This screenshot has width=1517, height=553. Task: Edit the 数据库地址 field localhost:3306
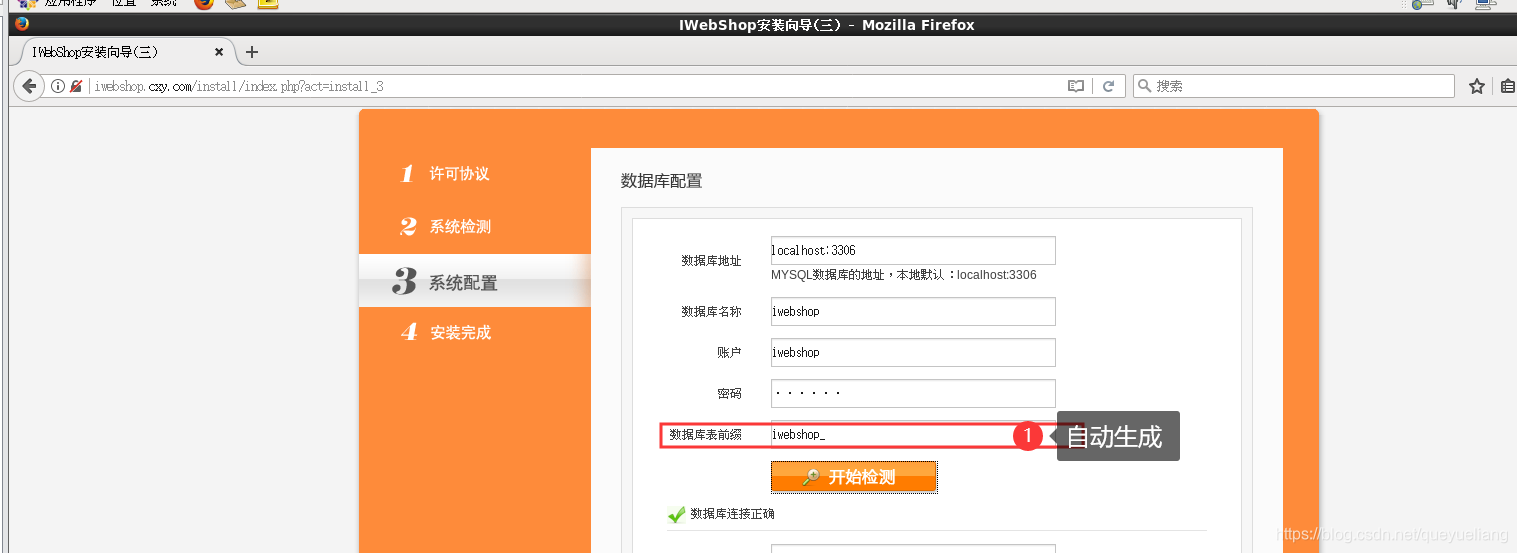913,250
